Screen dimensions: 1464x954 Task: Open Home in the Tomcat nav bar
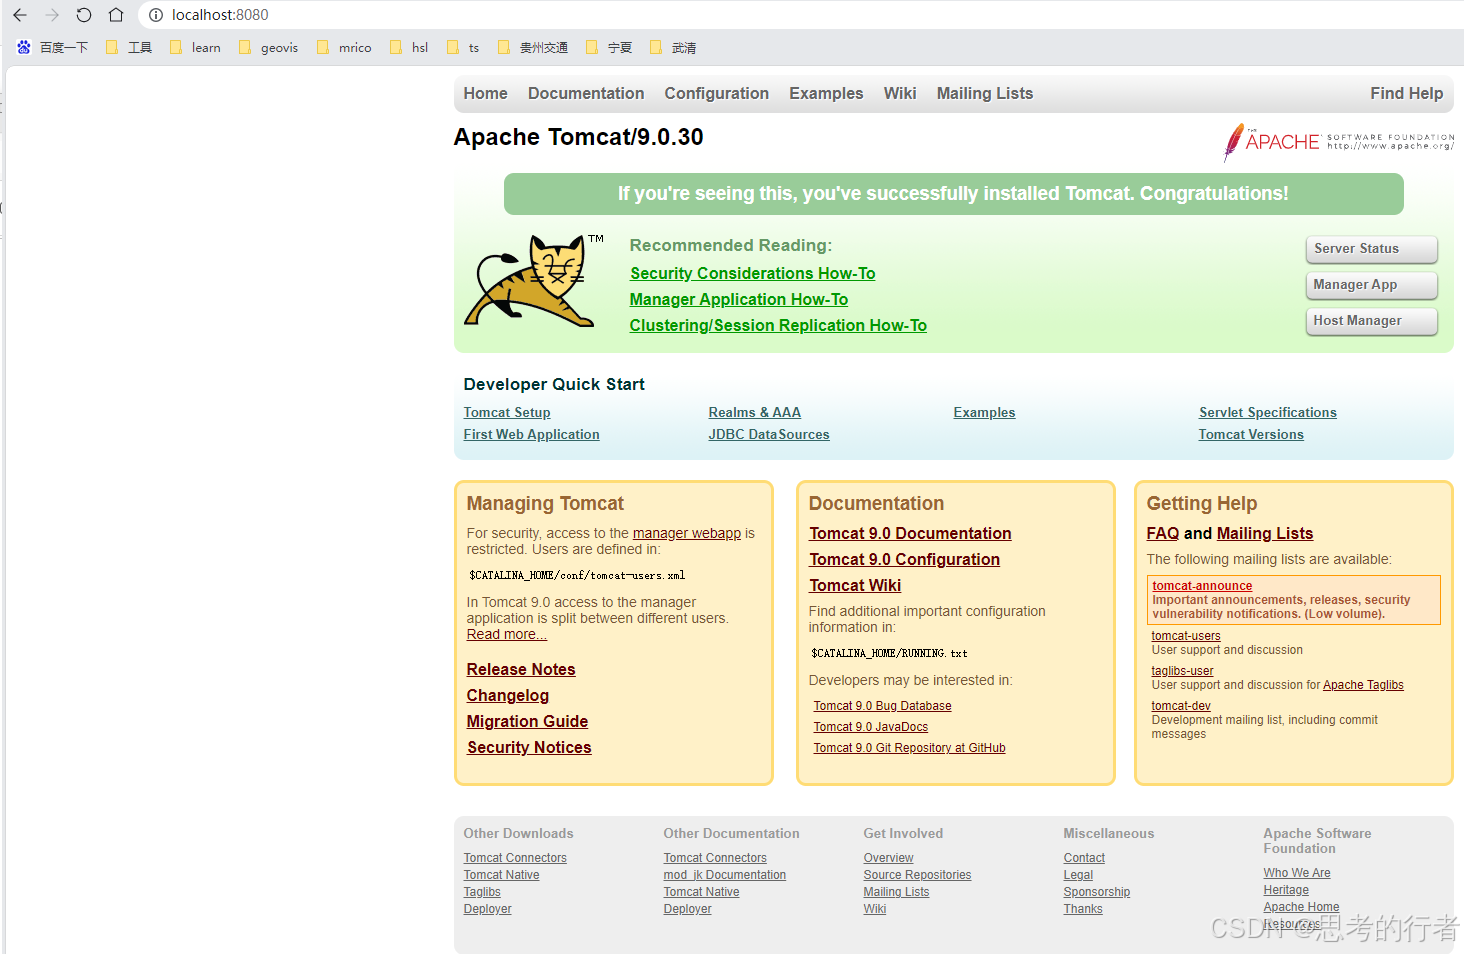coord(485,93)
